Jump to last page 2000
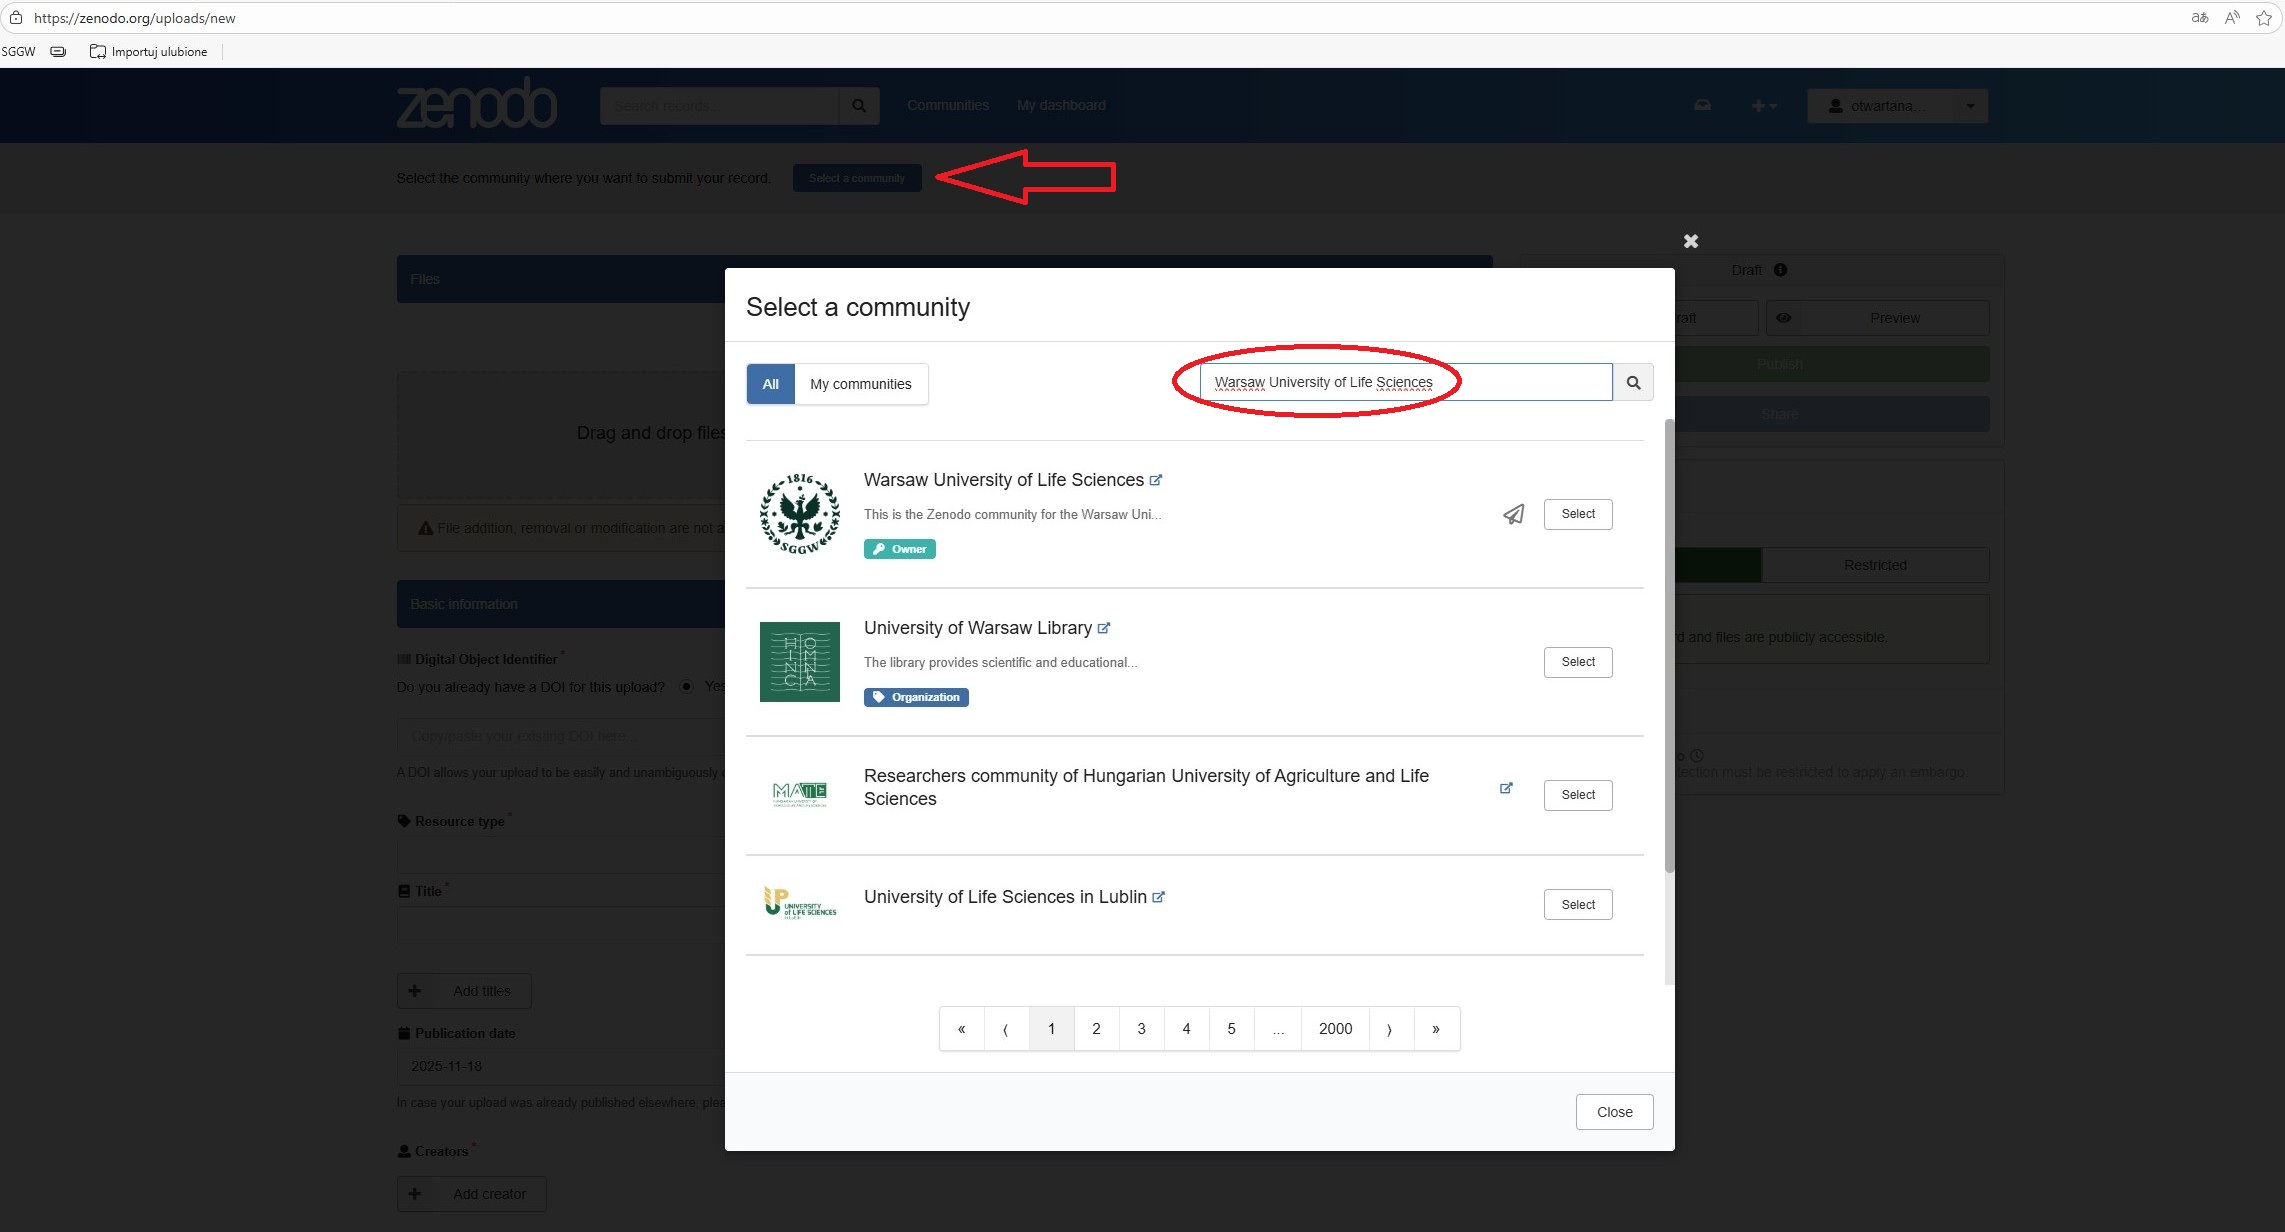Viewport: 2285px width, 1232px height. 1335,1029
